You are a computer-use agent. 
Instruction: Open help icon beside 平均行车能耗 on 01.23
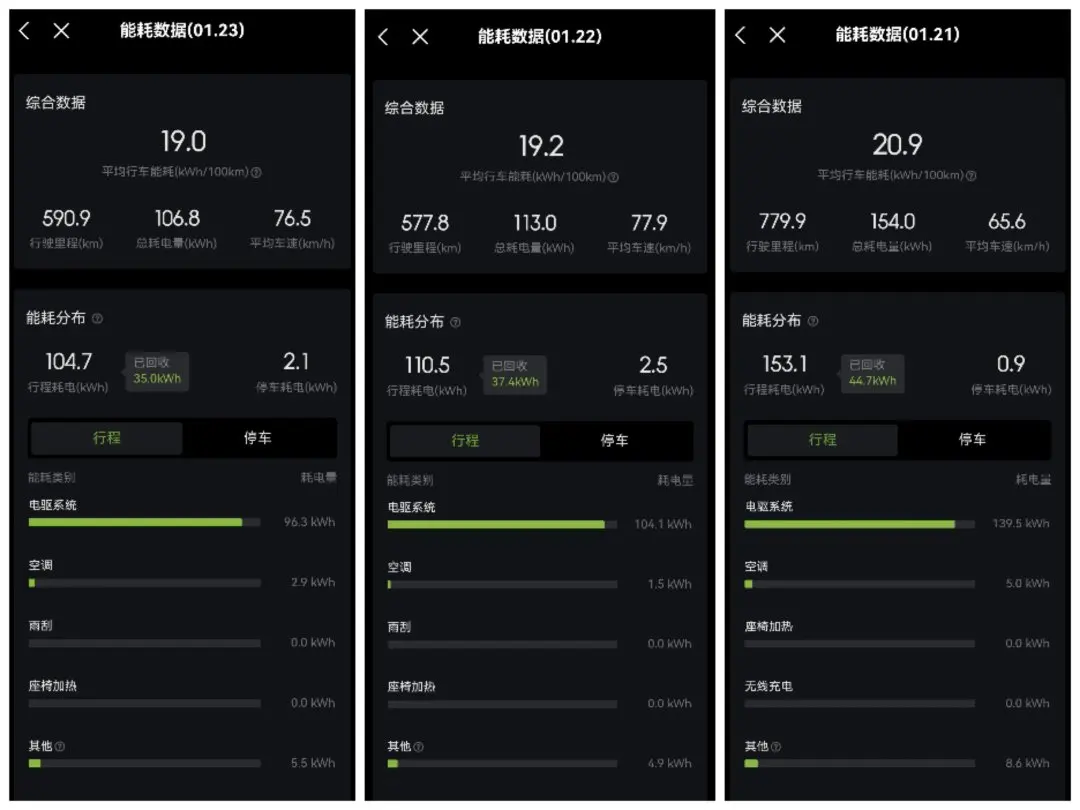(256, 172)
